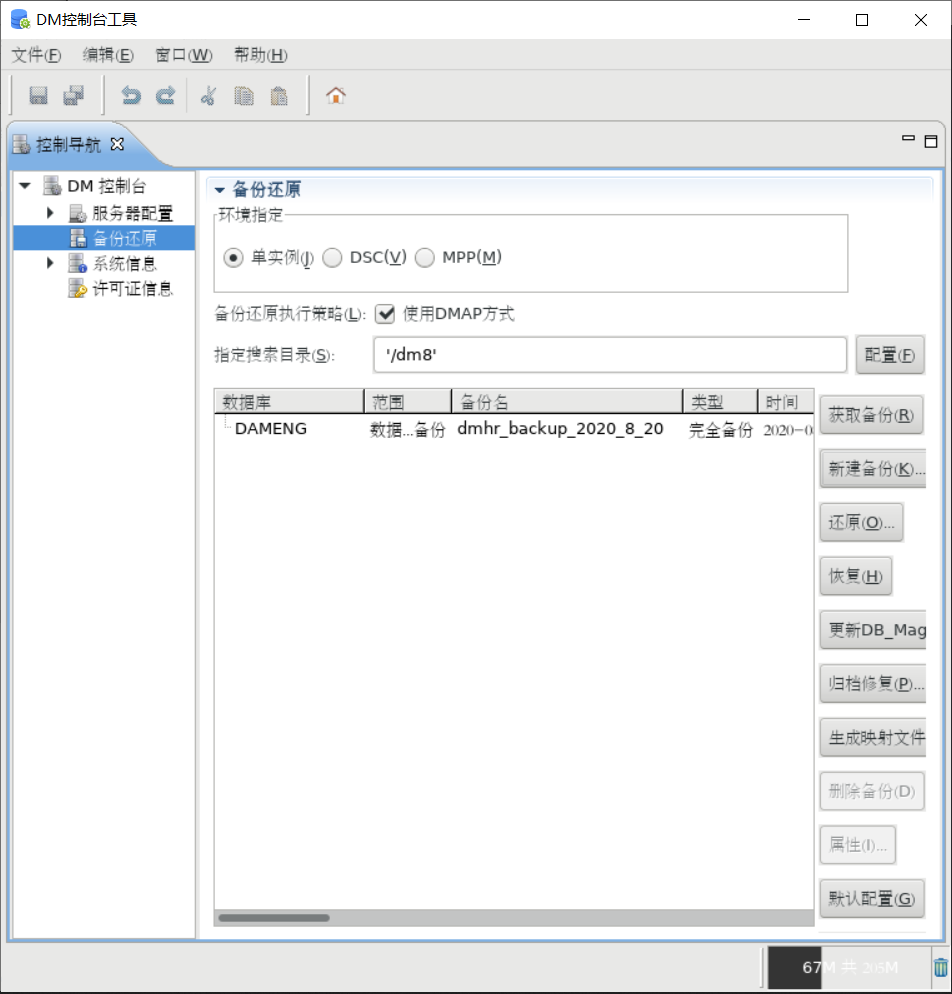
Task: Select 系统信息 in the tree
Action: tap(125, 264)
